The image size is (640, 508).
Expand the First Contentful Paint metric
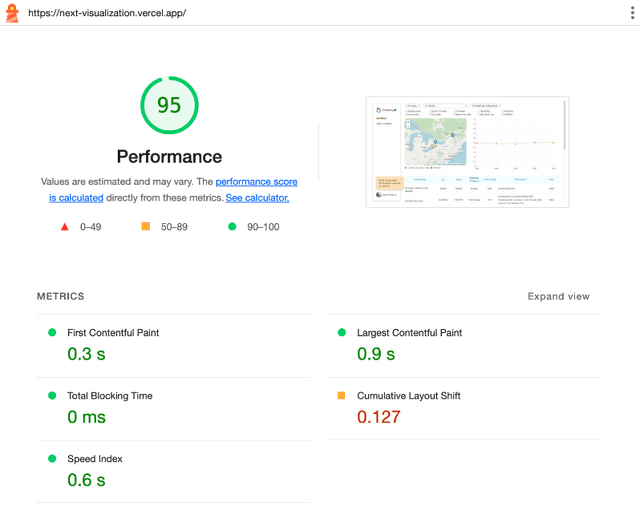173,346
